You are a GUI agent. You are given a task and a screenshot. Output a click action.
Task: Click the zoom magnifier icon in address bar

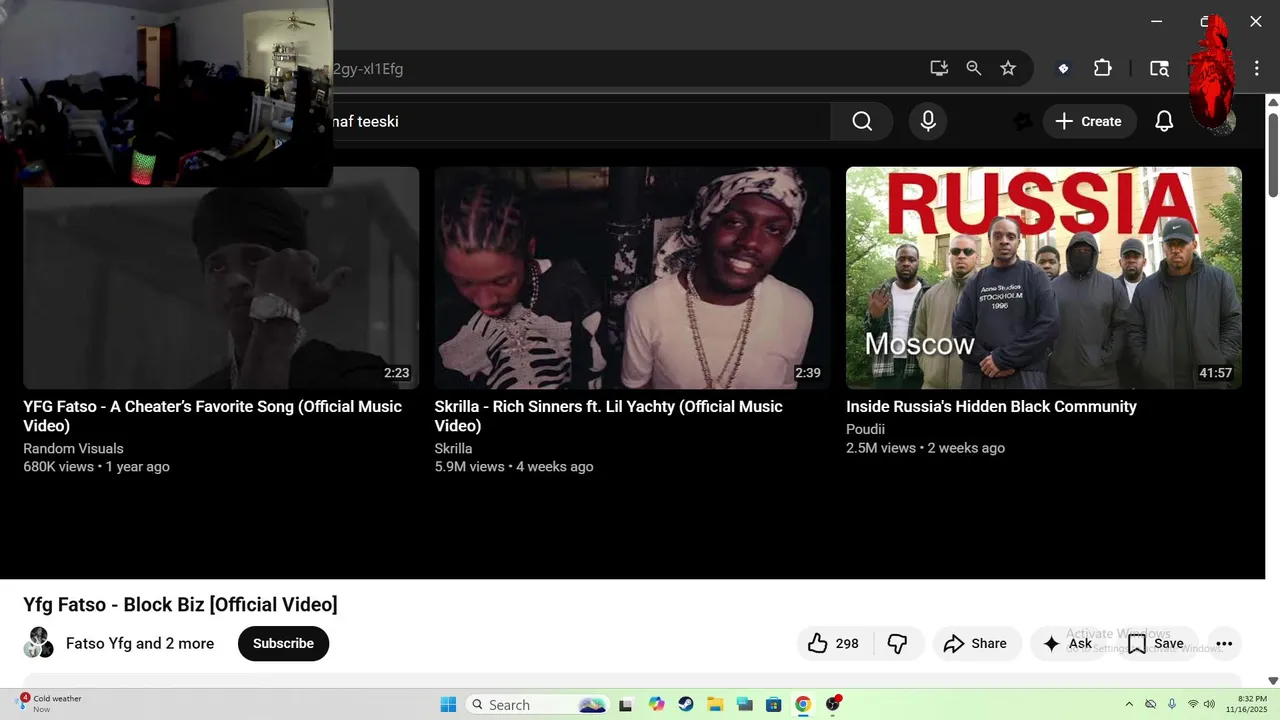pos(973,68)
